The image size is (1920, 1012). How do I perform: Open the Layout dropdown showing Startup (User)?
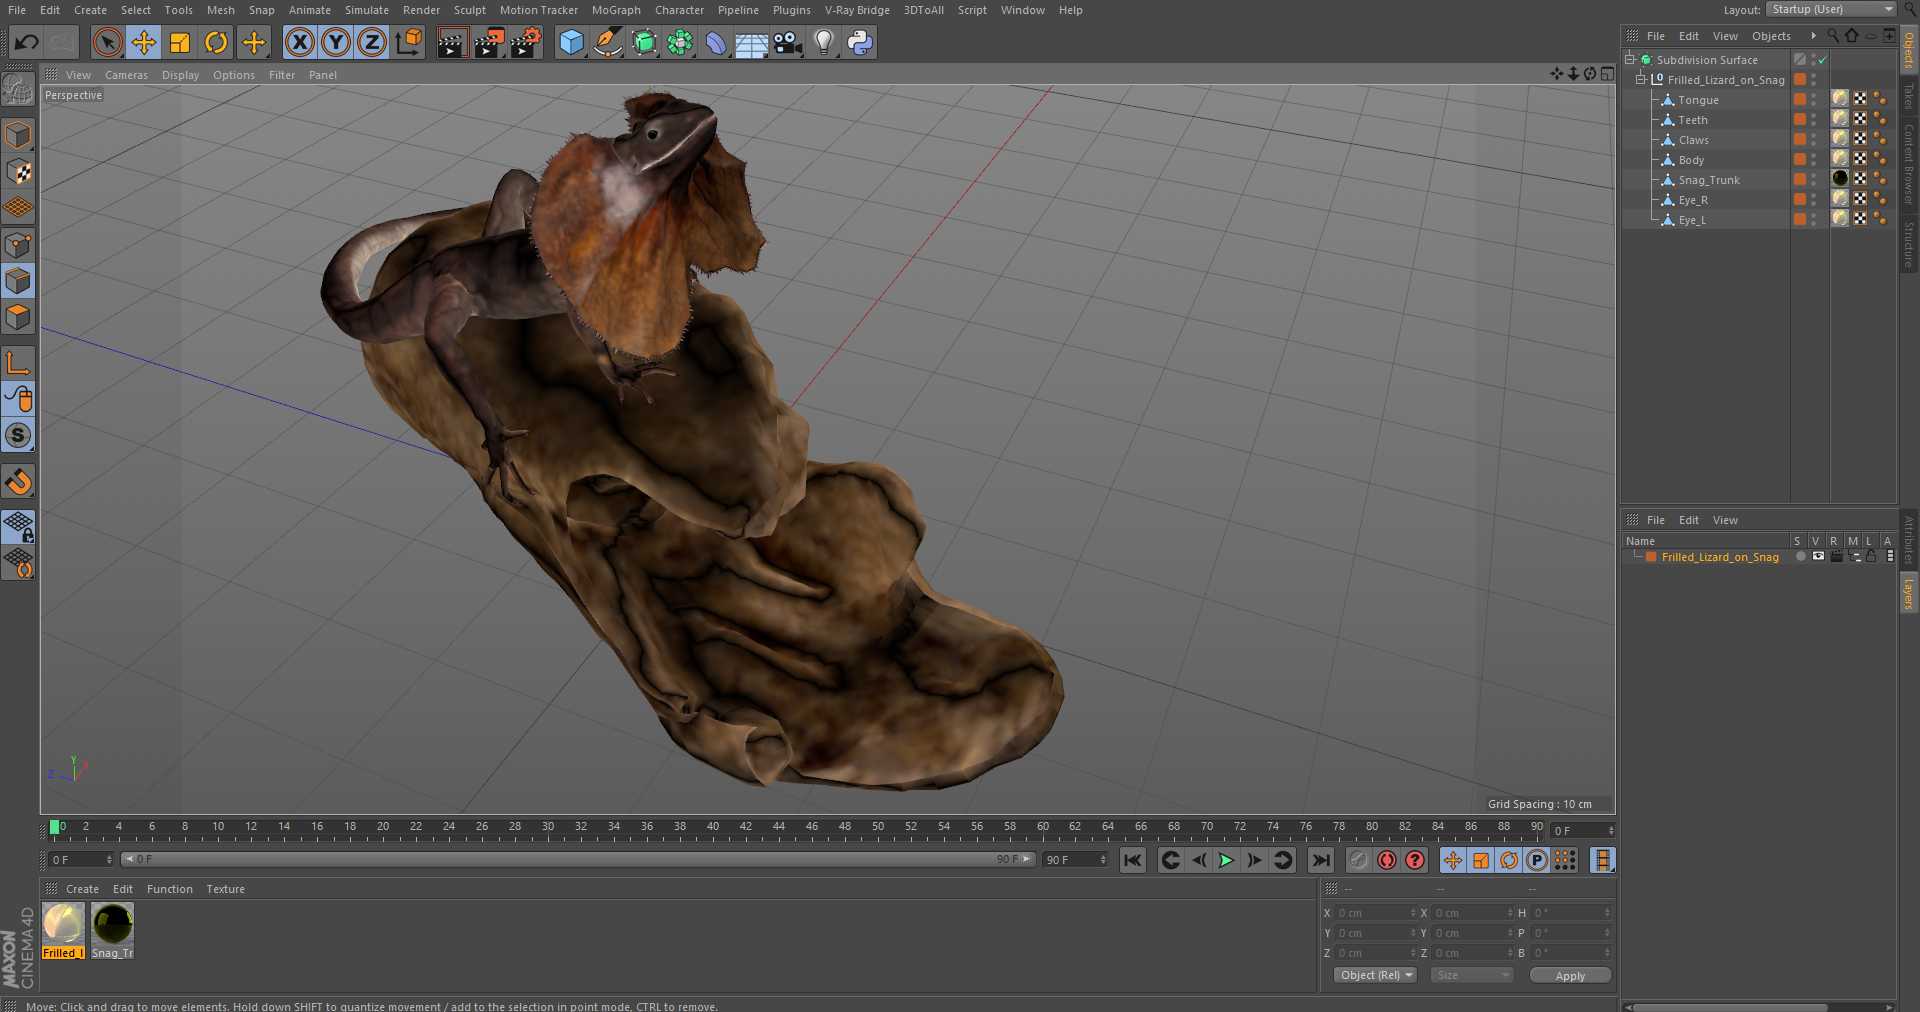(x=1831, y=9)
